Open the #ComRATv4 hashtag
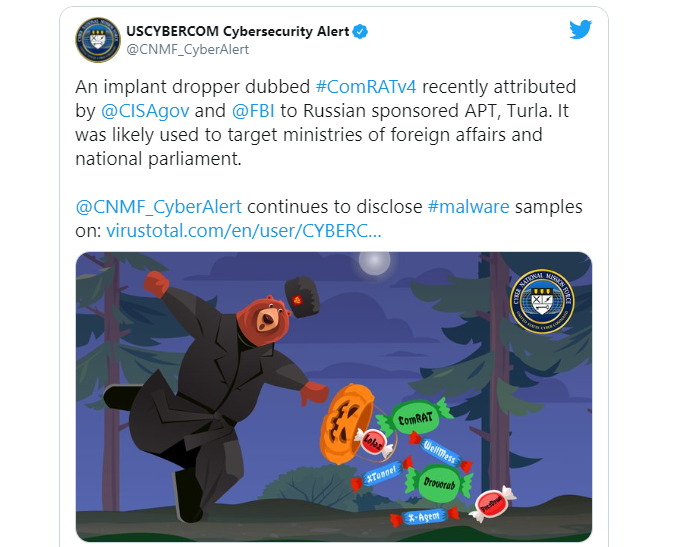This screenshot has height=547, width=683. point(366,87)
